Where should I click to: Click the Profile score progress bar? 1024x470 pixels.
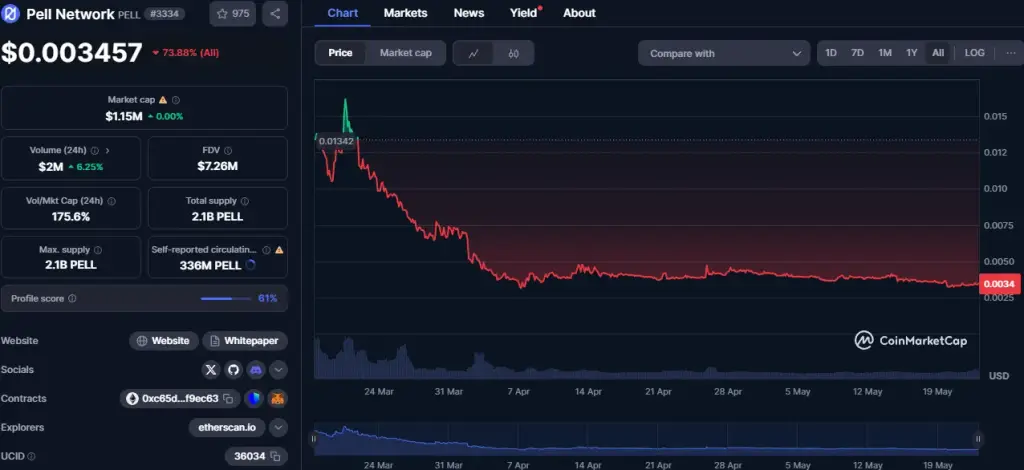pos(226,298)
